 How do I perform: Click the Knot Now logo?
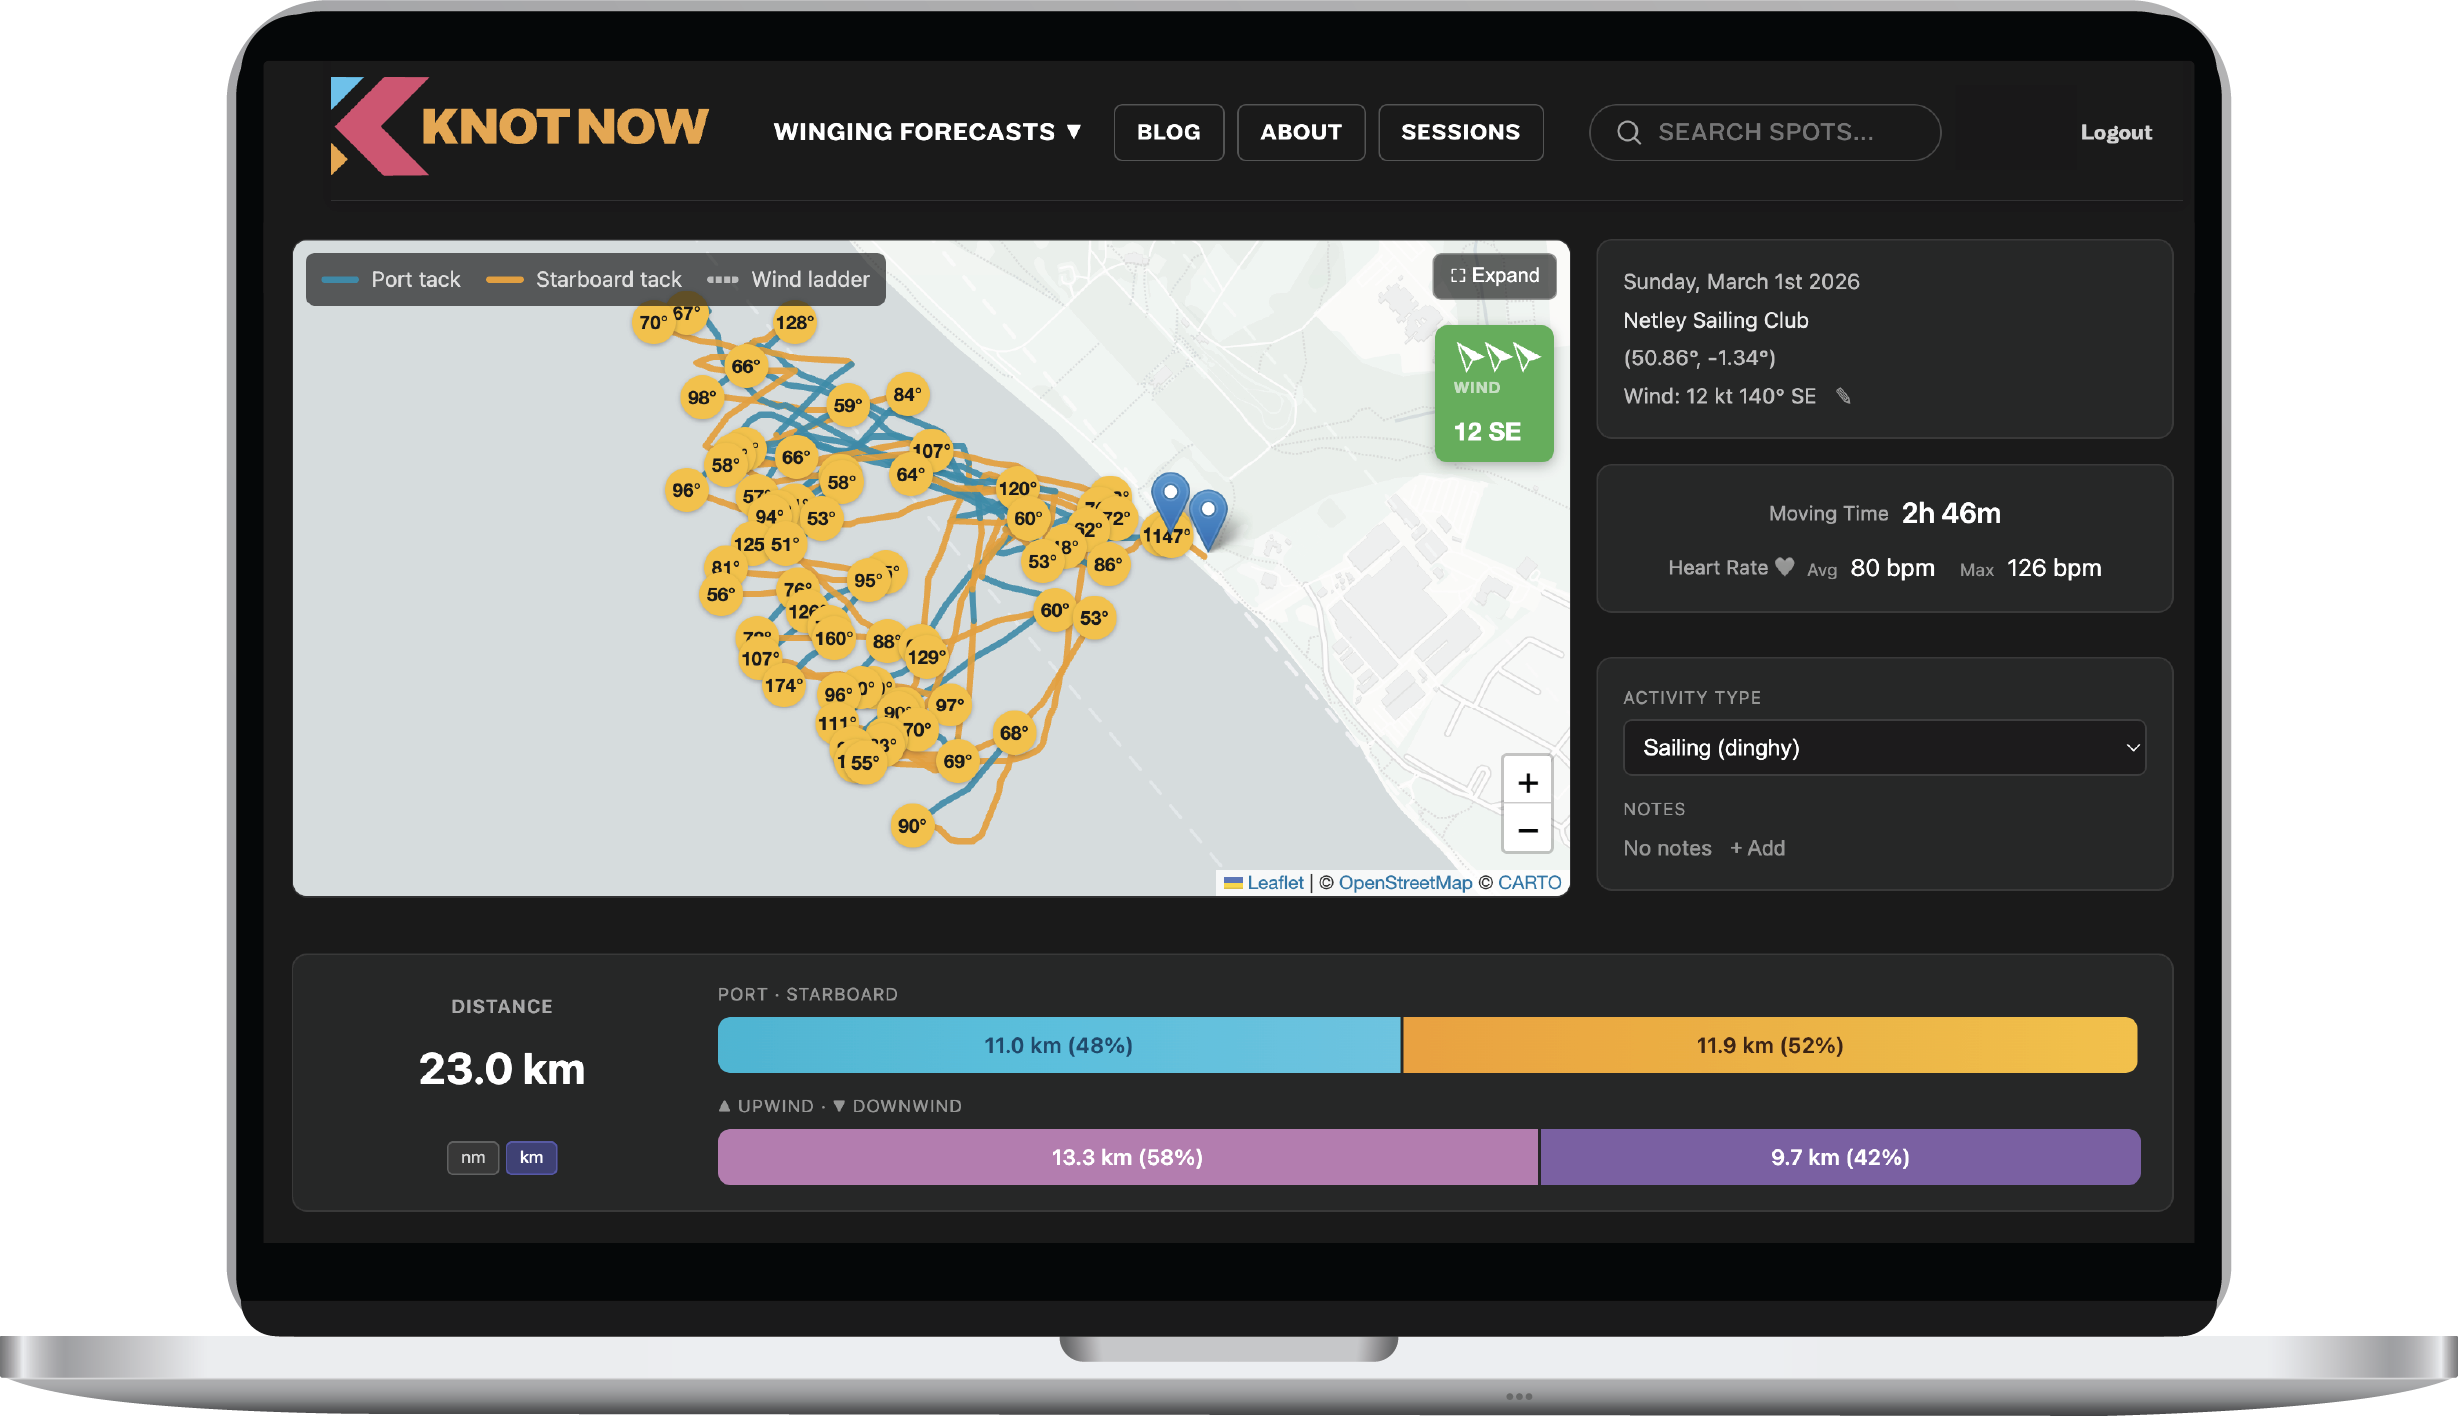click(517, 125)
